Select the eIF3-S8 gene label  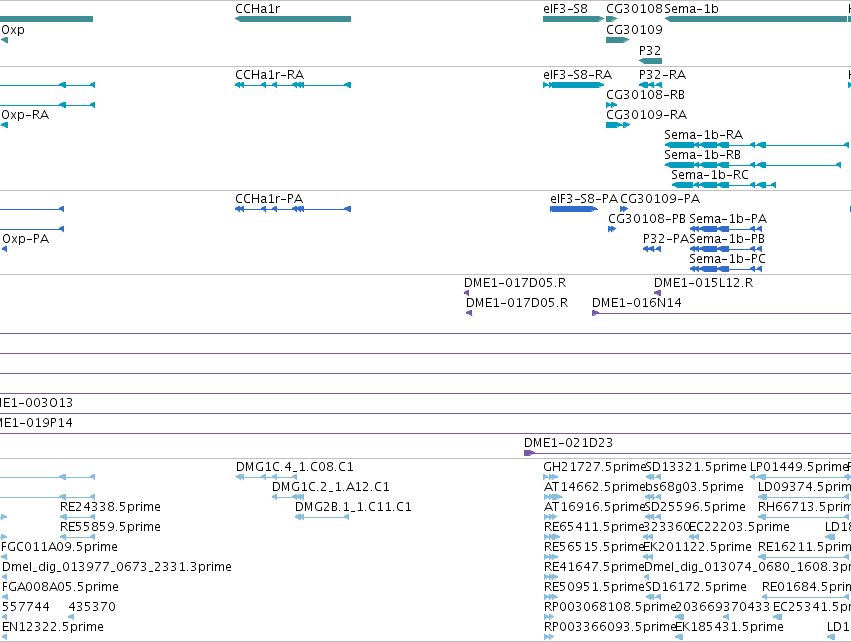(x=565, y=9)
